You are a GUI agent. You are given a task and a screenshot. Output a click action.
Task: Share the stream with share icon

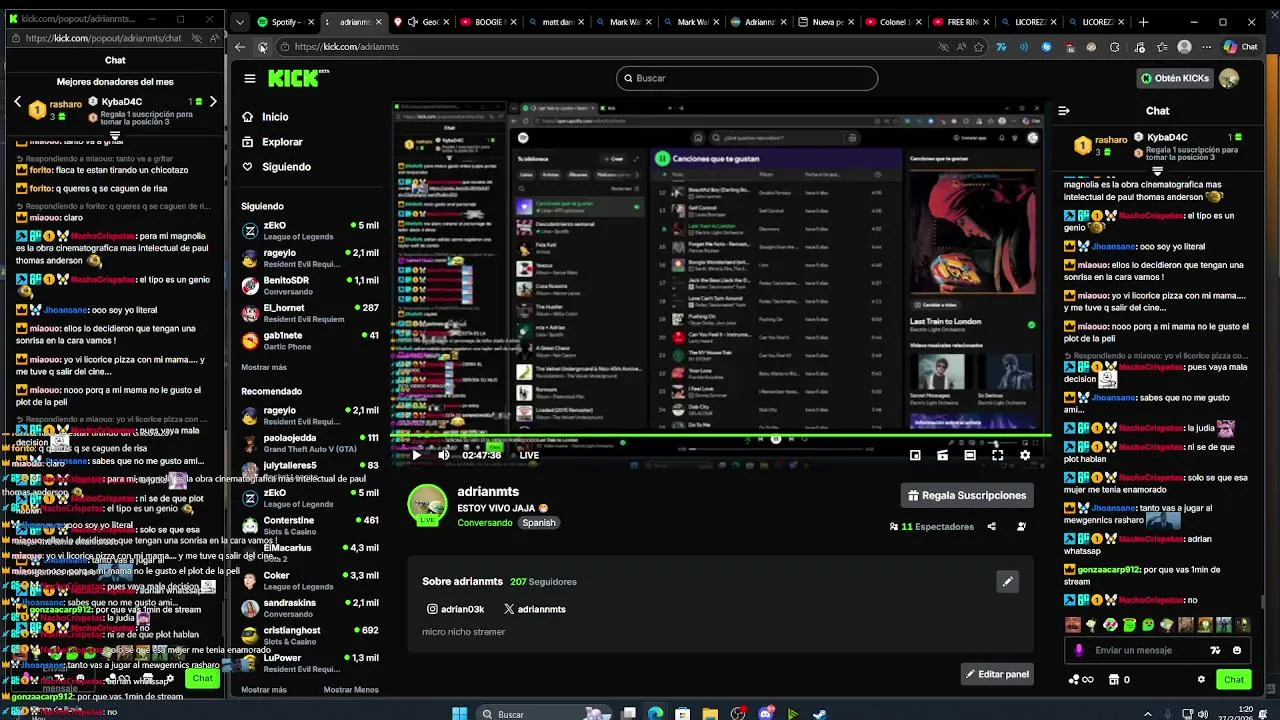pos(992,526)
